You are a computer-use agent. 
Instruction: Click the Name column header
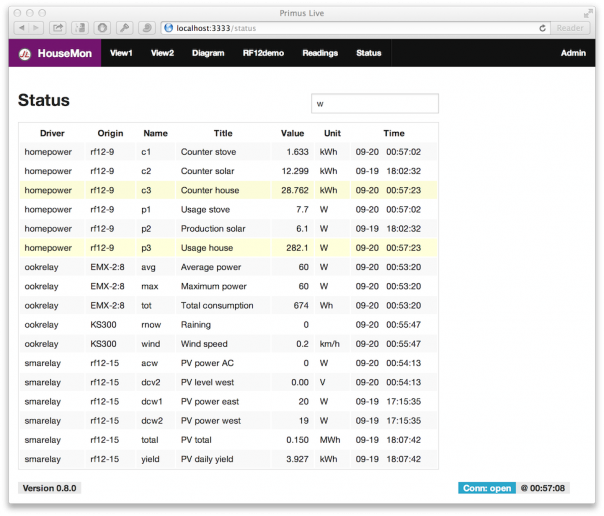pyautogui.click(x=155, y=133)
